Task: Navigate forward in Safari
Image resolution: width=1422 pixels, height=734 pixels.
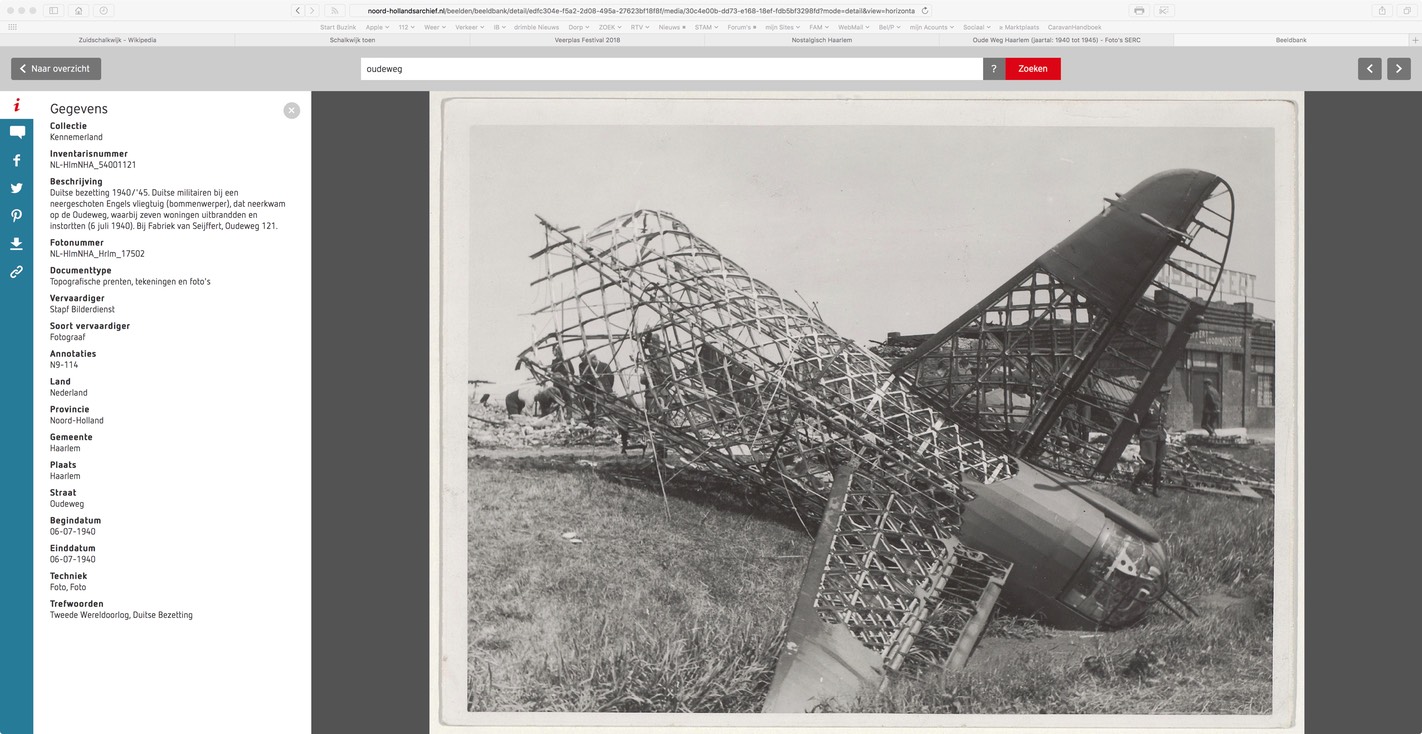Action: [312, 10]
